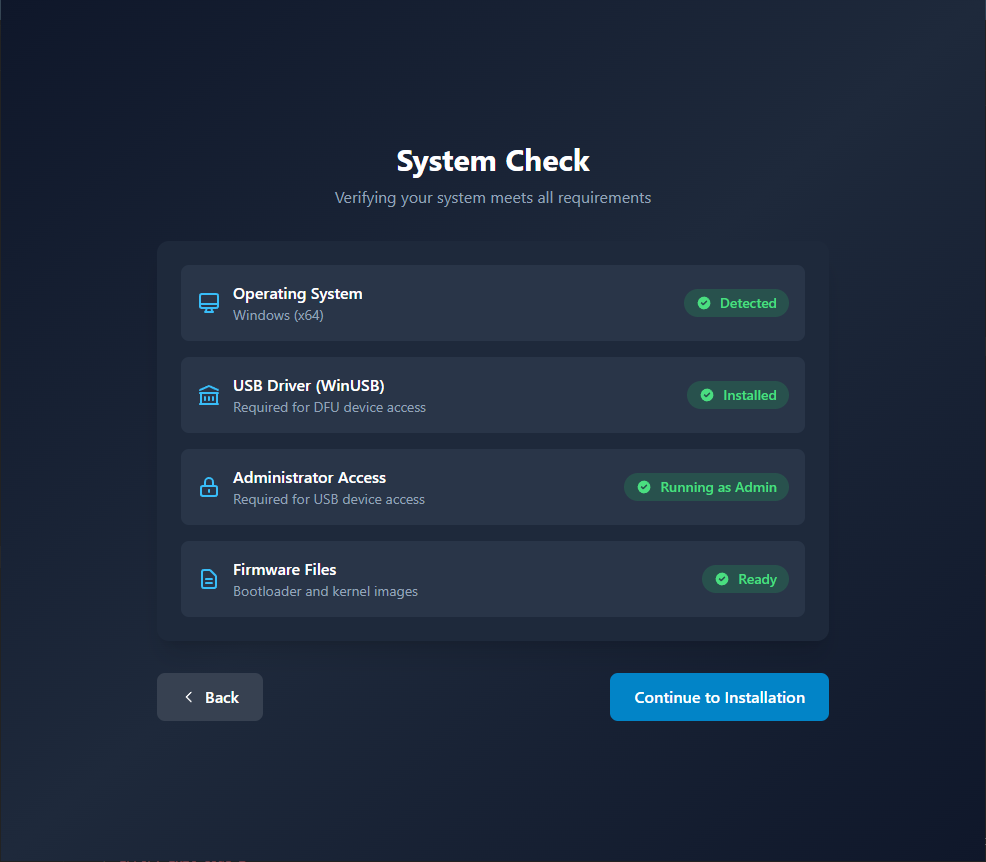Click the System Check page title
The width and height of the screenshot is (986, 862).
tap(492, 161)
